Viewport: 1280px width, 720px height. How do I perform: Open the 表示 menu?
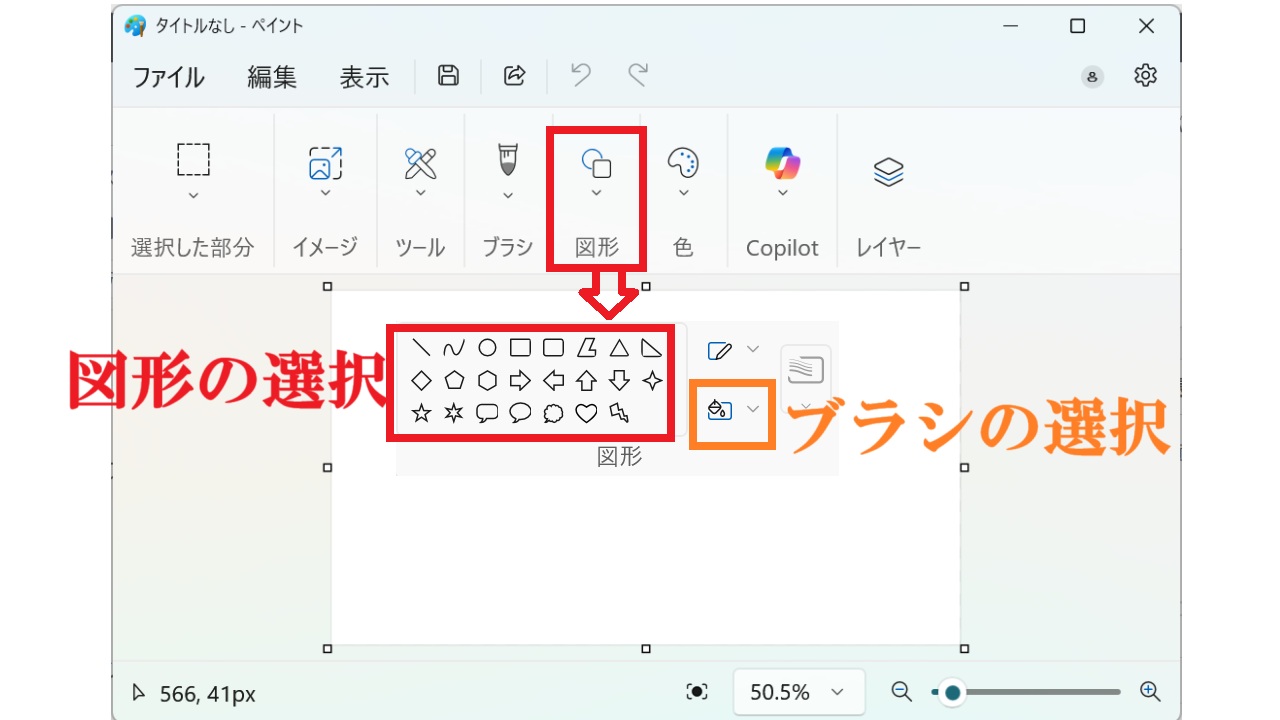point(364,77)
